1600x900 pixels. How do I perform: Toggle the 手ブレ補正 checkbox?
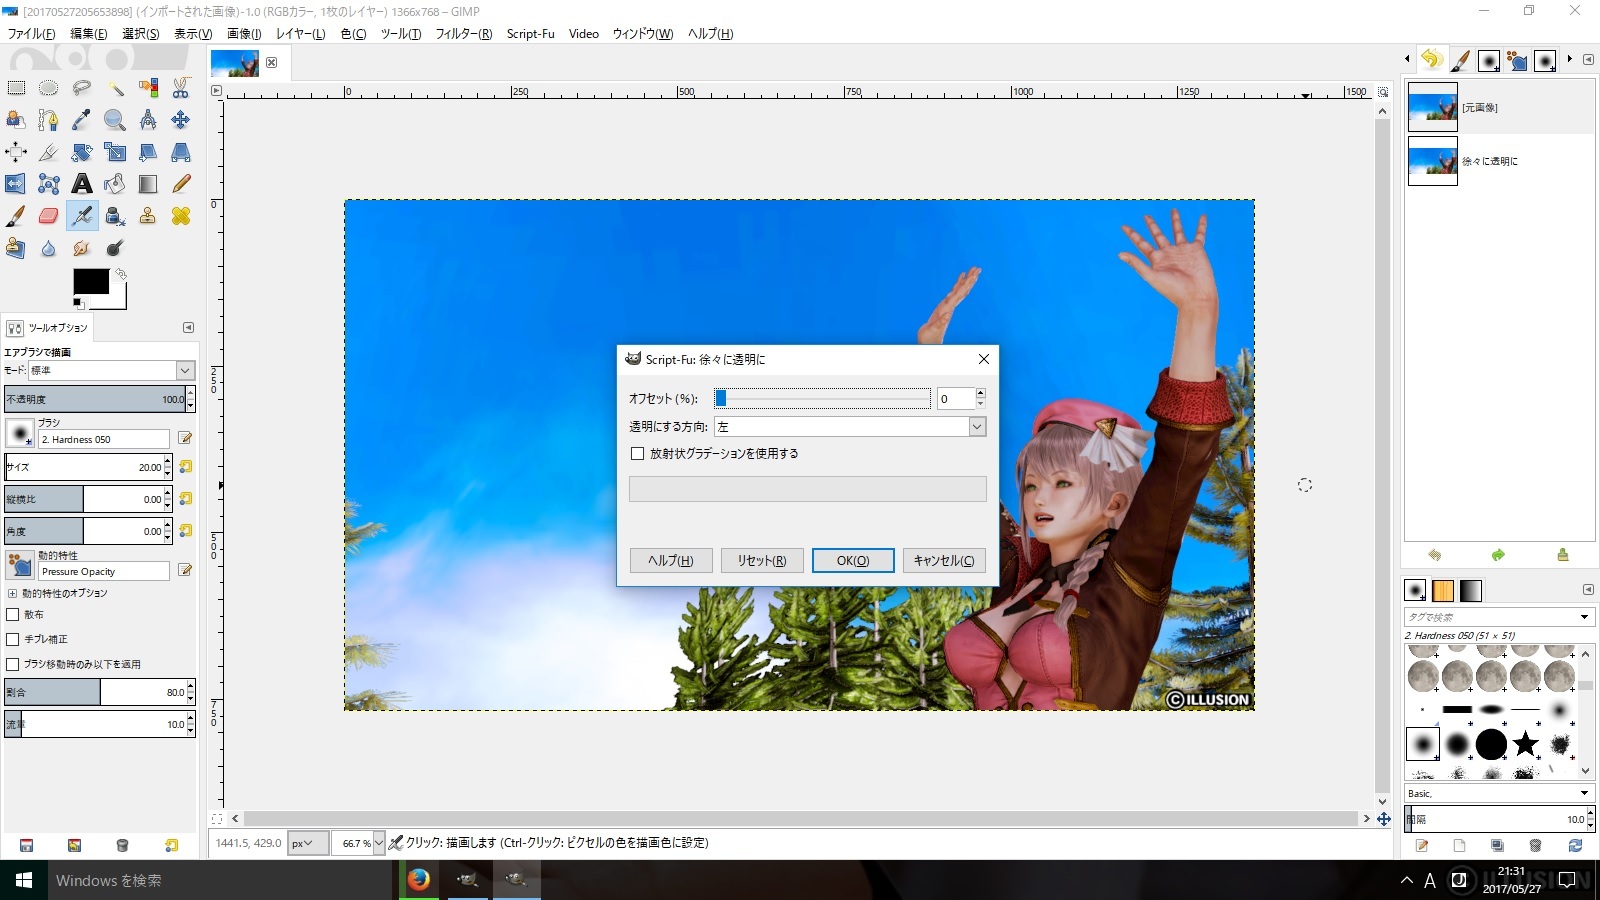click(13, 639)
